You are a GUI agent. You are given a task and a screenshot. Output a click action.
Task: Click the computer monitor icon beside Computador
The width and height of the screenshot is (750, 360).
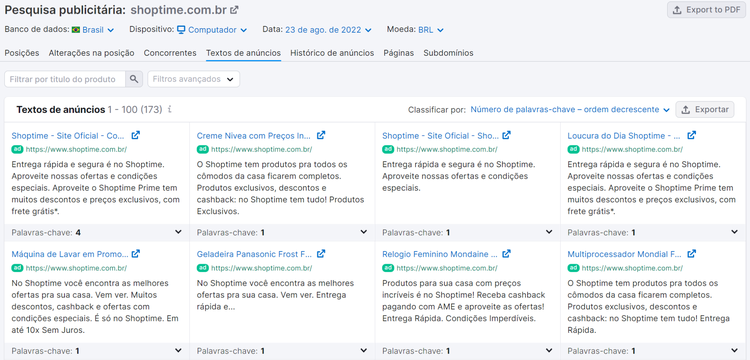coord(181,30)
